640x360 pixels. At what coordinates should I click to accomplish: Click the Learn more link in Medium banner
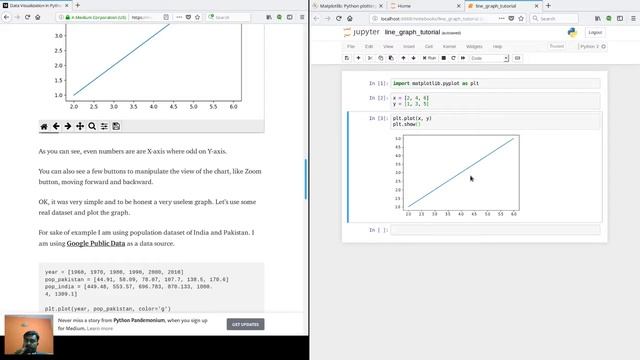coord(100,328)
